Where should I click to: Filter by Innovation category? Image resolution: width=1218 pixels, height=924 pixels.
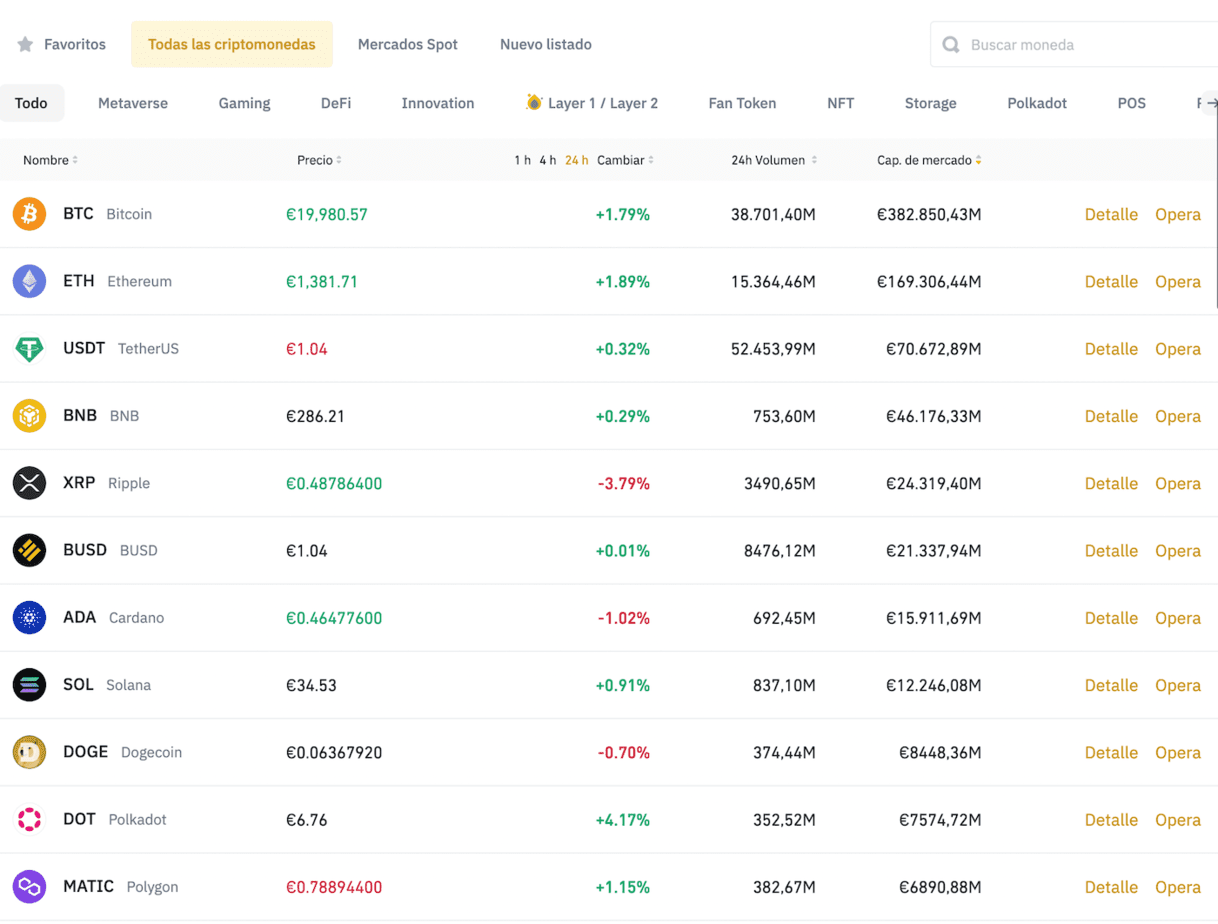click(438, 103)
